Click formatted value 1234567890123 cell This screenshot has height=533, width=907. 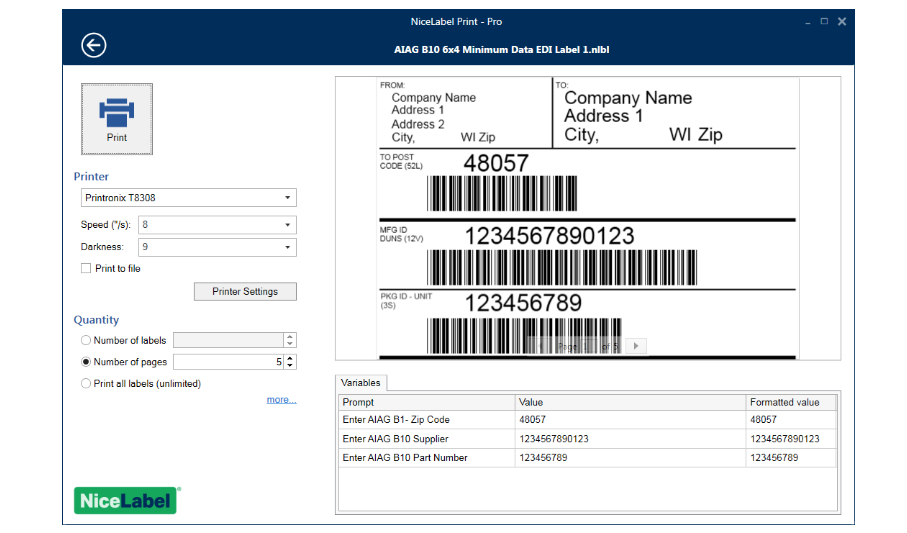[791, 439]
